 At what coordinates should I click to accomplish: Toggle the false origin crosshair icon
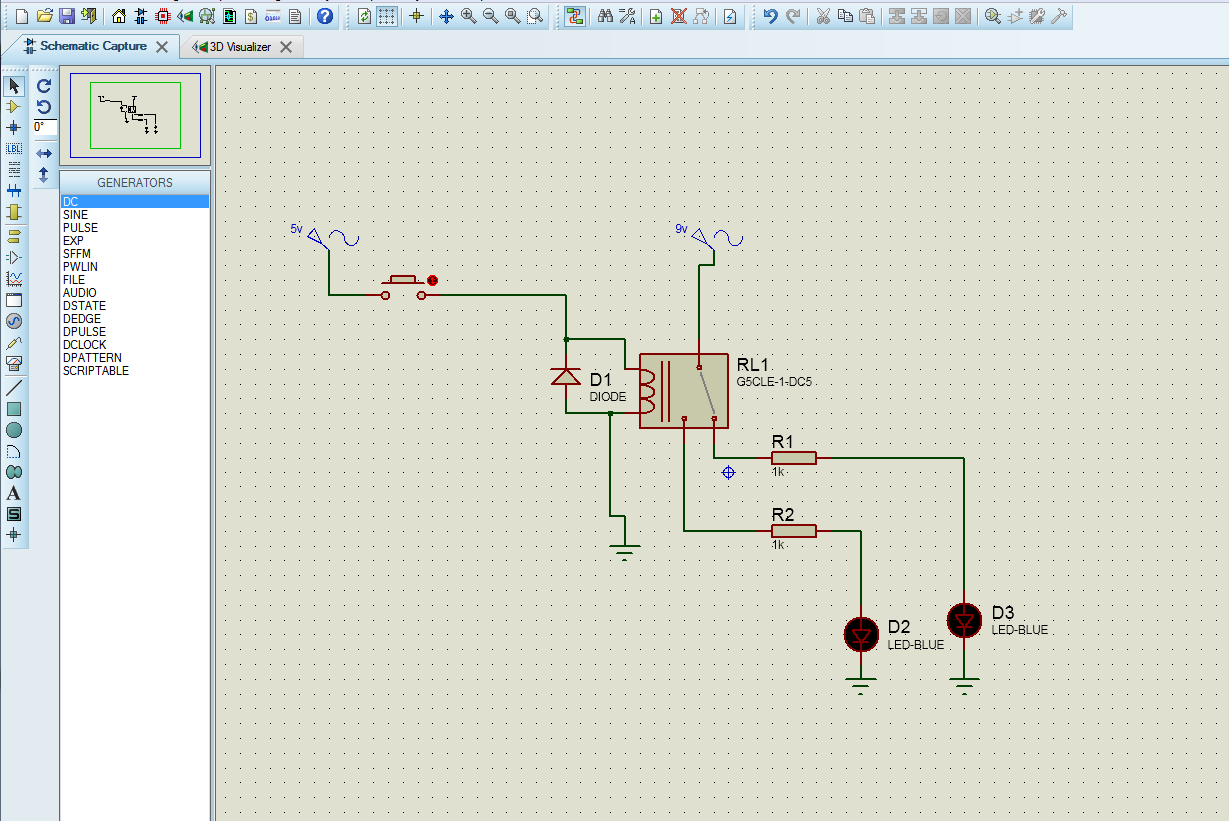[417, 16]
